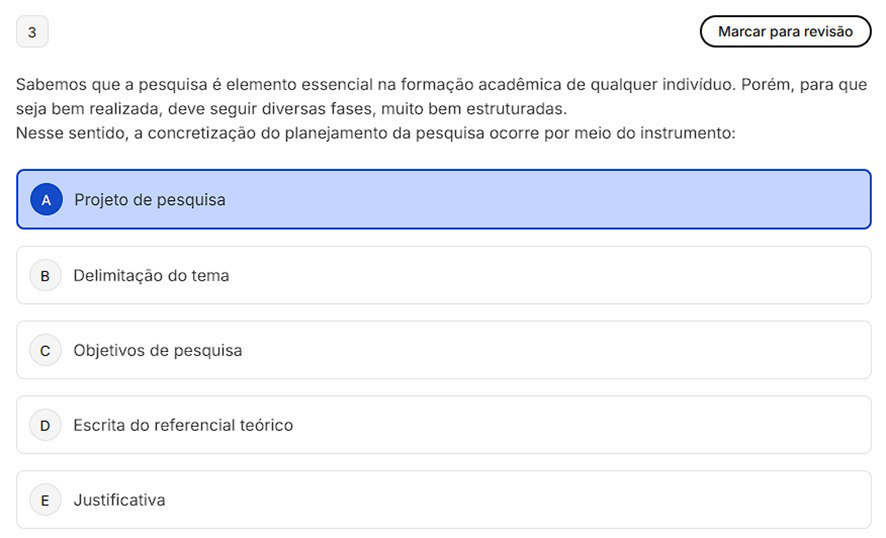Click the question number 3 badge
The width and height of the screenshot is (886, 538).
coord(32,32)
